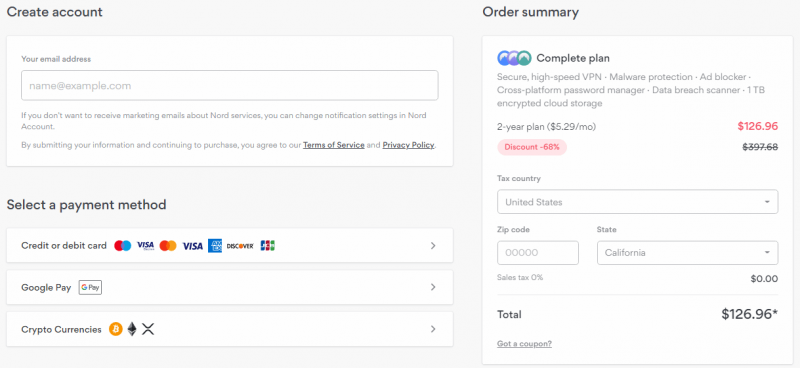Screen dimensions: 800x368
Task: Open the Privacy Policy link
Action: tap(408, 145)
